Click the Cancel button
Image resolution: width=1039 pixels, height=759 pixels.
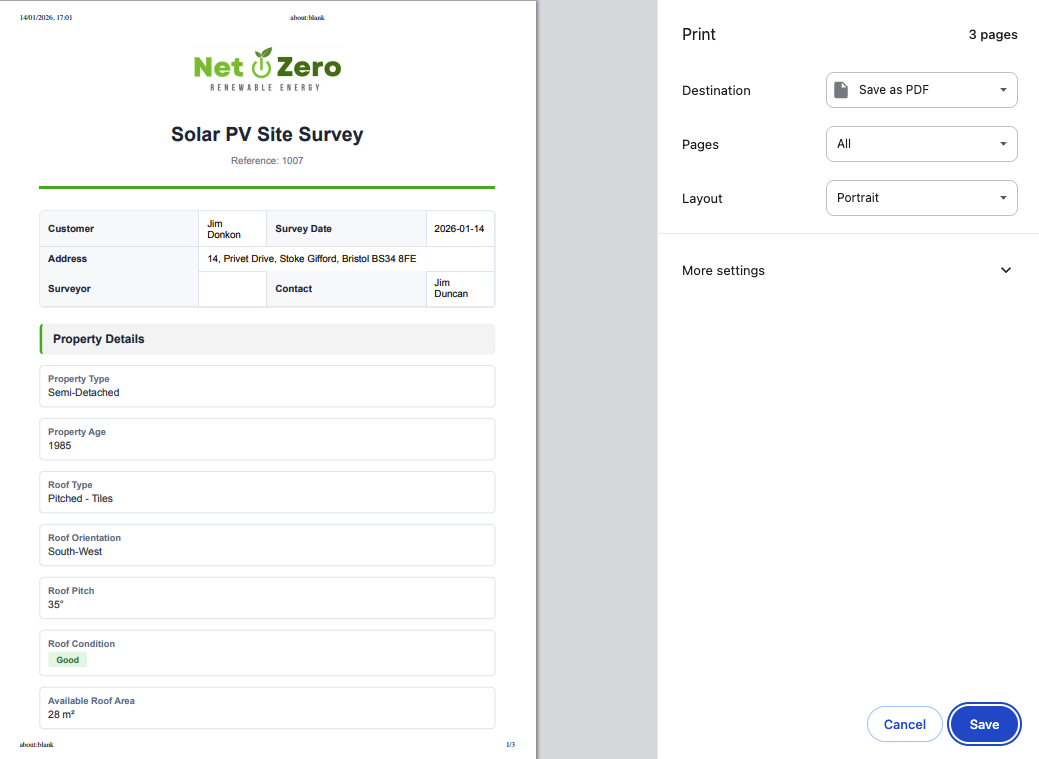click(904, 724)
